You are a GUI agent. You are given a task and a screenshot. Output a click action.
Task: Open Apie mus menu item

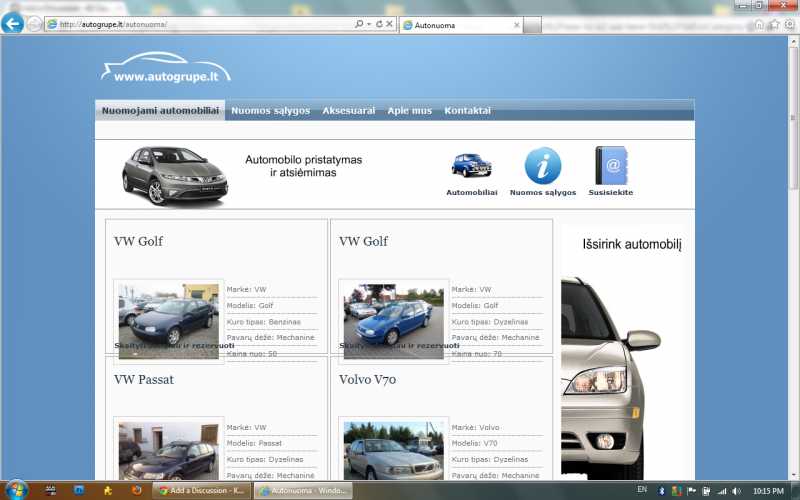pos(409,110)
